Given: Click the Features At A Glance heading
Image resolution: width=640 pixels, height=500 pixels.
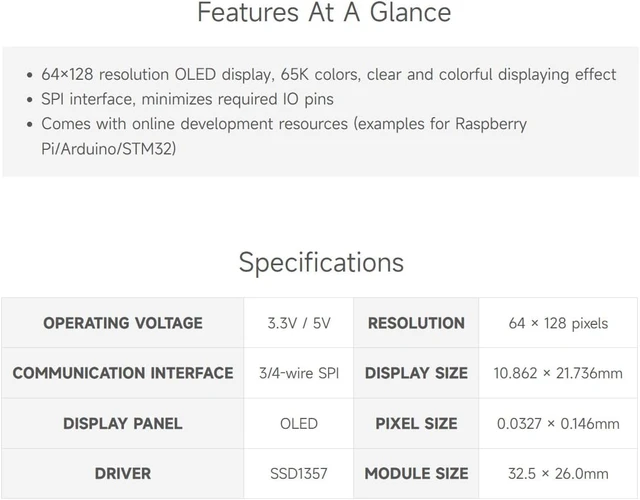Looking at the screenshot, I should click(324, 12).
